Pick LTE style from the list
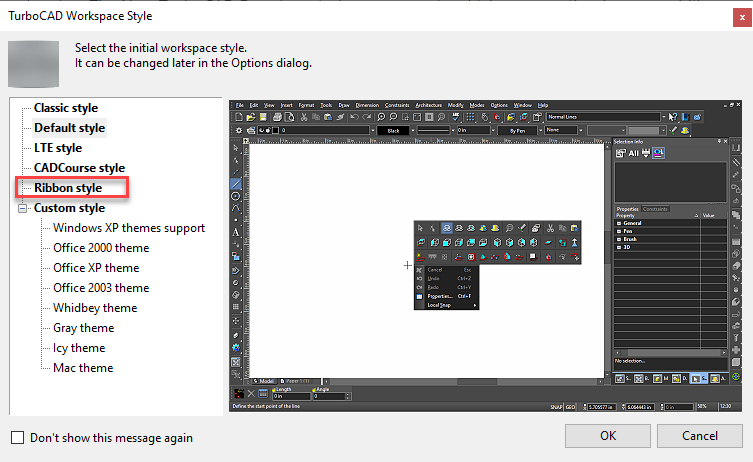This screenshot has width=753, height=462. (58, 148)
